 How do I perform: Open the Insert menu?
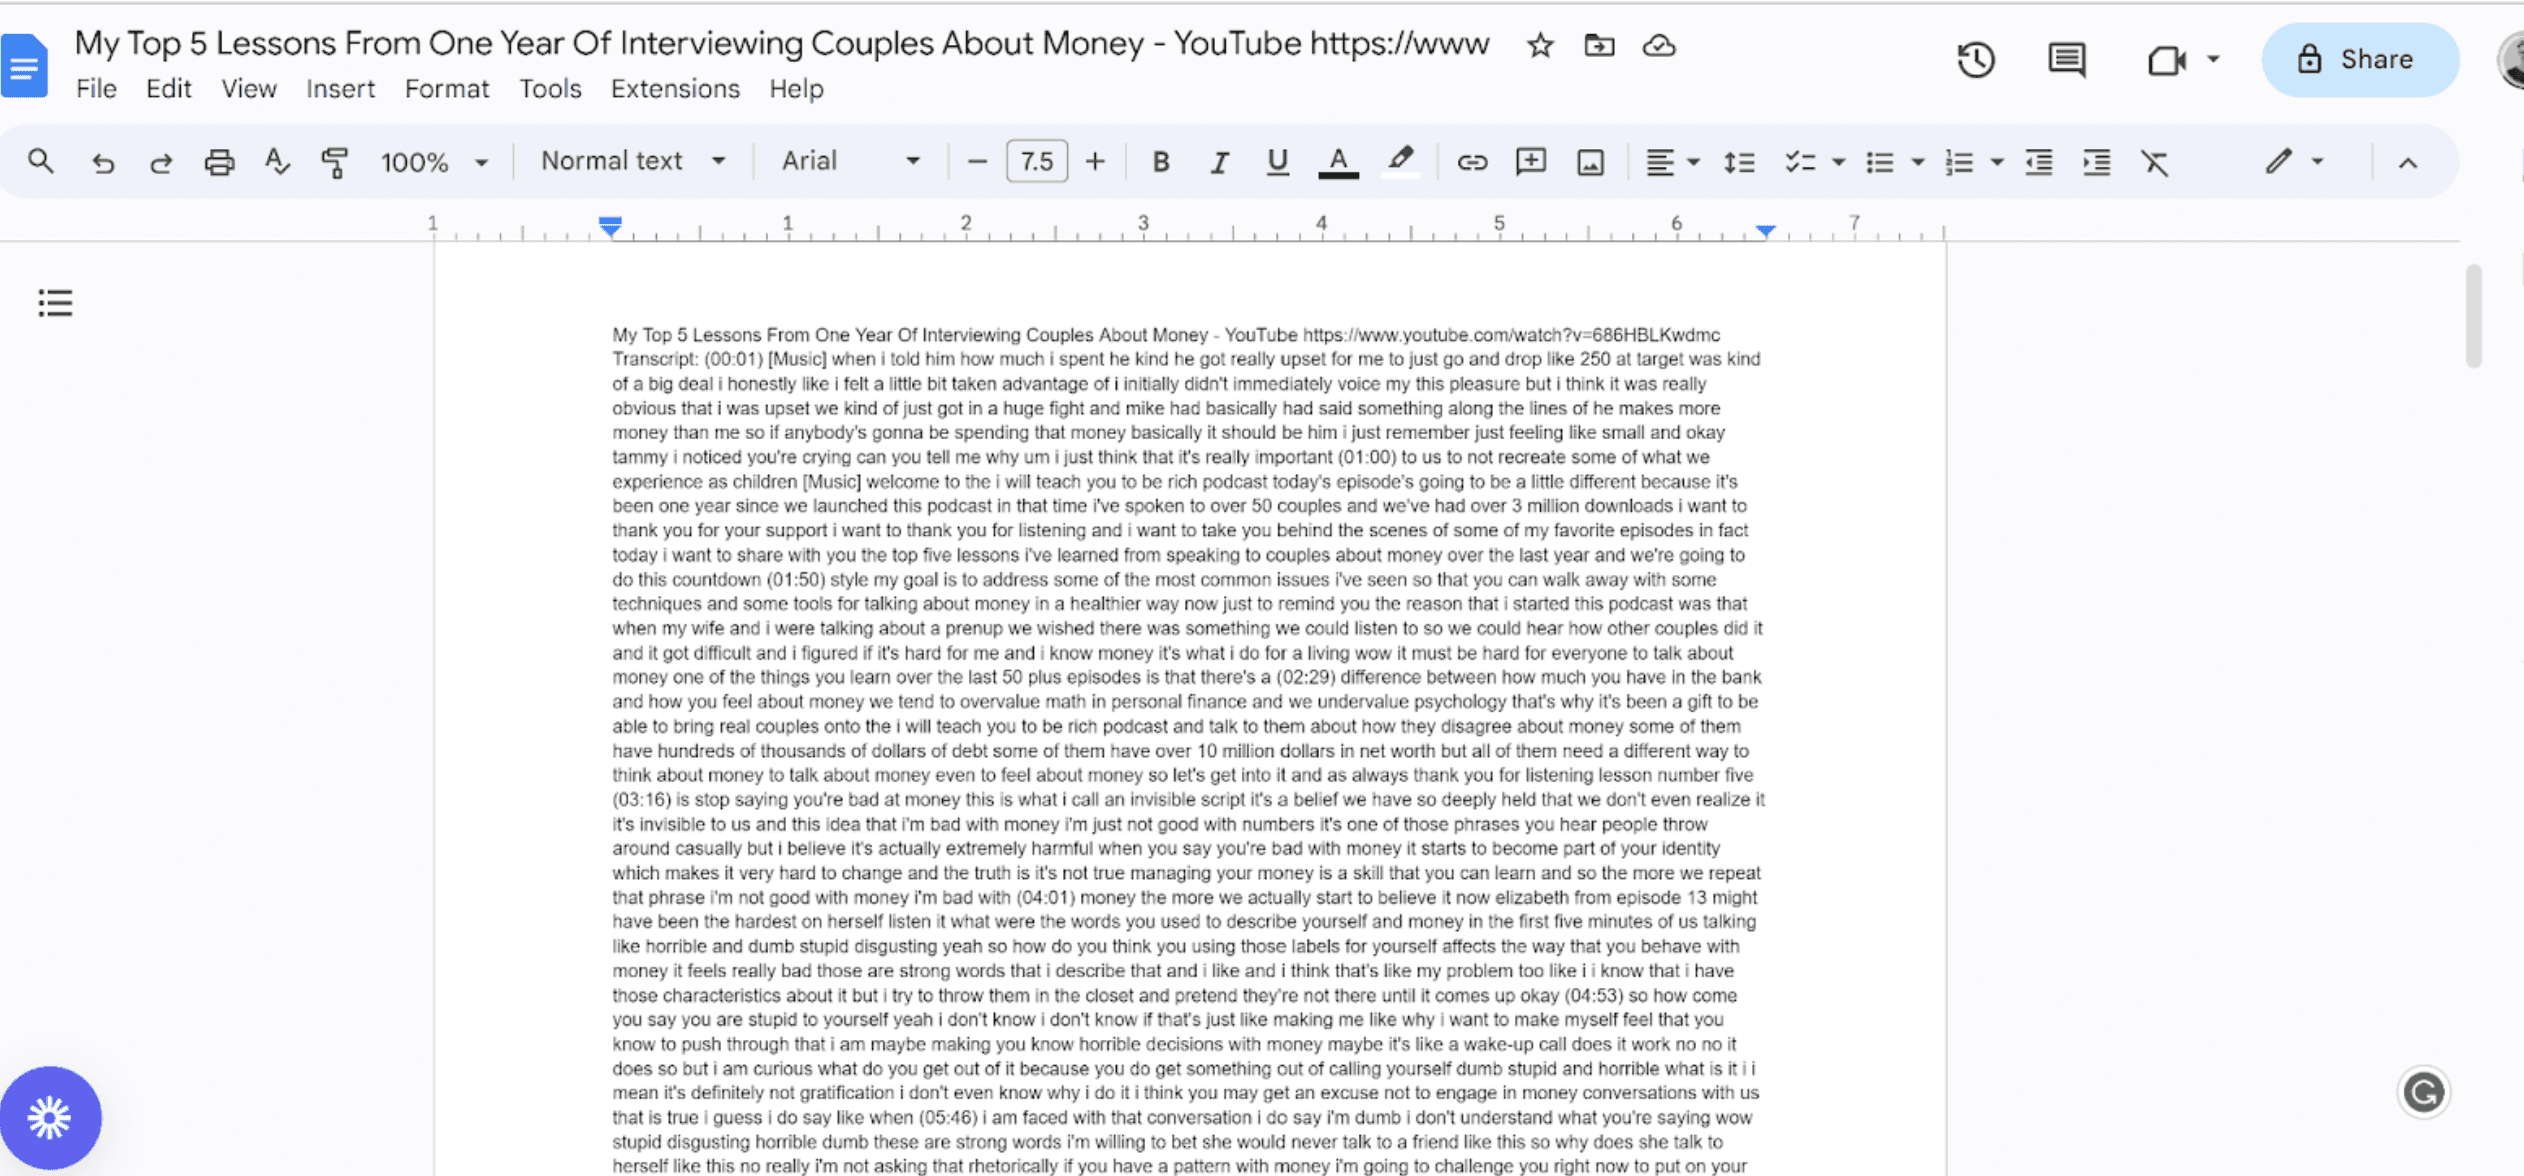(340, 89)
